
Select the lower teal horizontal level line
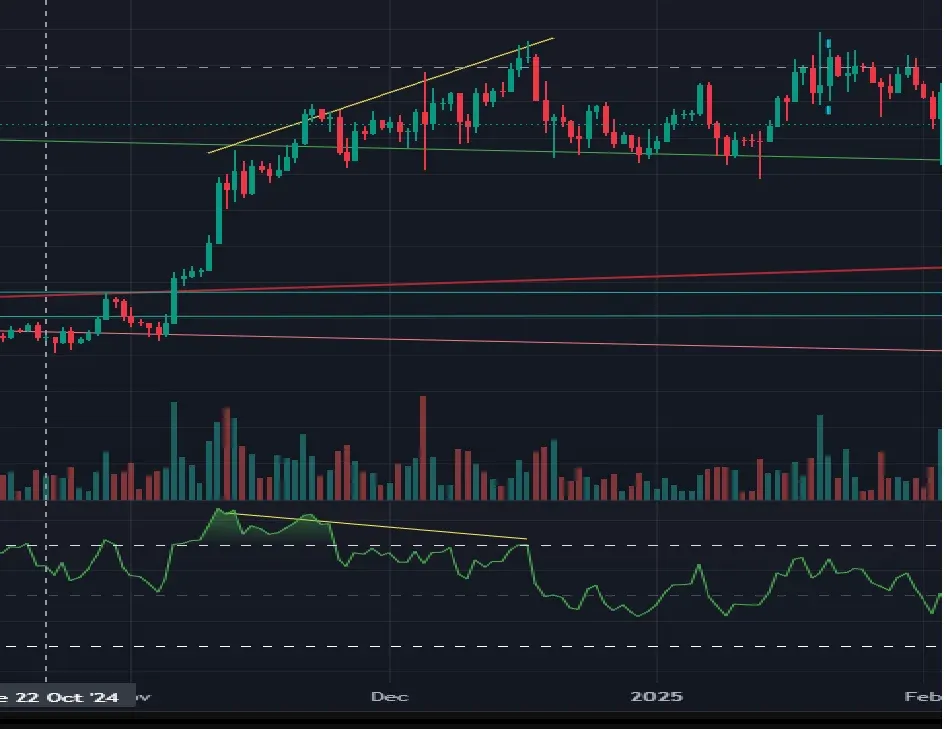pyautogui.click(x=471, y=316)
